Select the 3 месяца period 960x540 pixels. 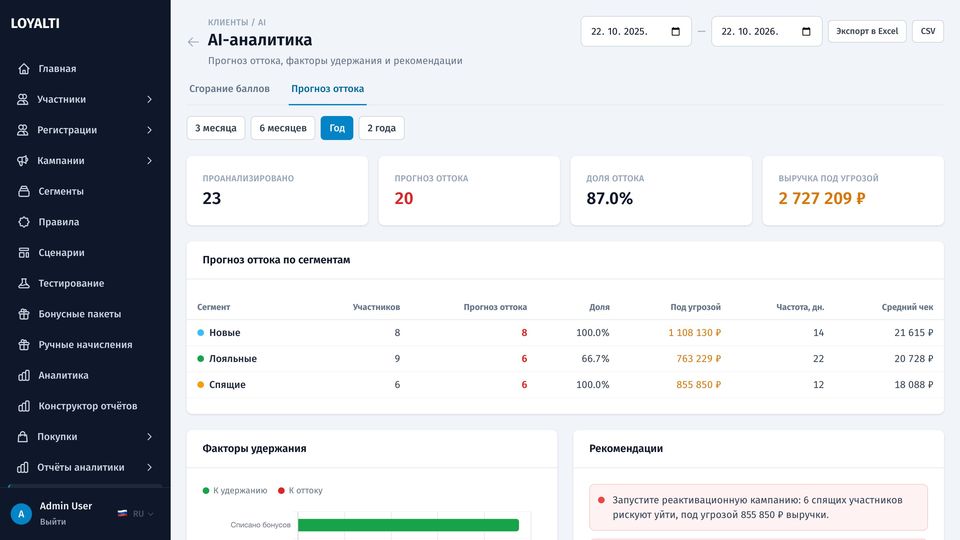[216, 128]
